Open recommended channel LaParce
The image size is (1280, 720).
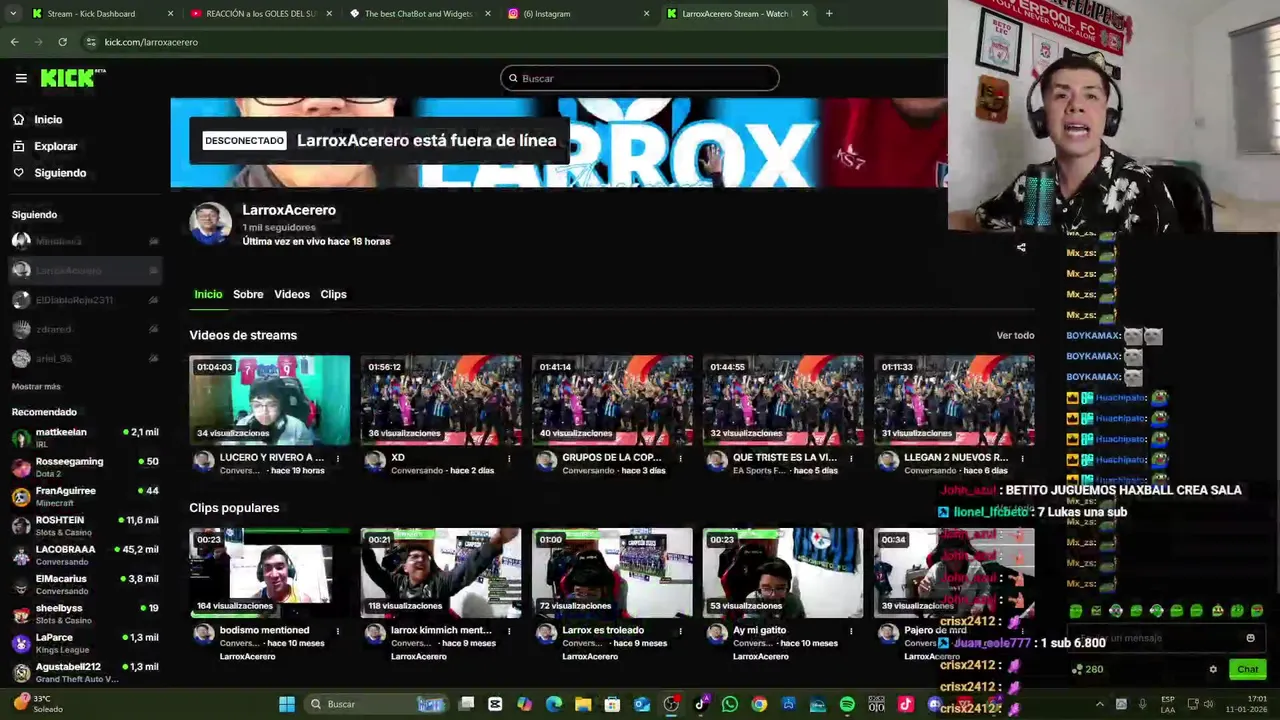point(85,643)
